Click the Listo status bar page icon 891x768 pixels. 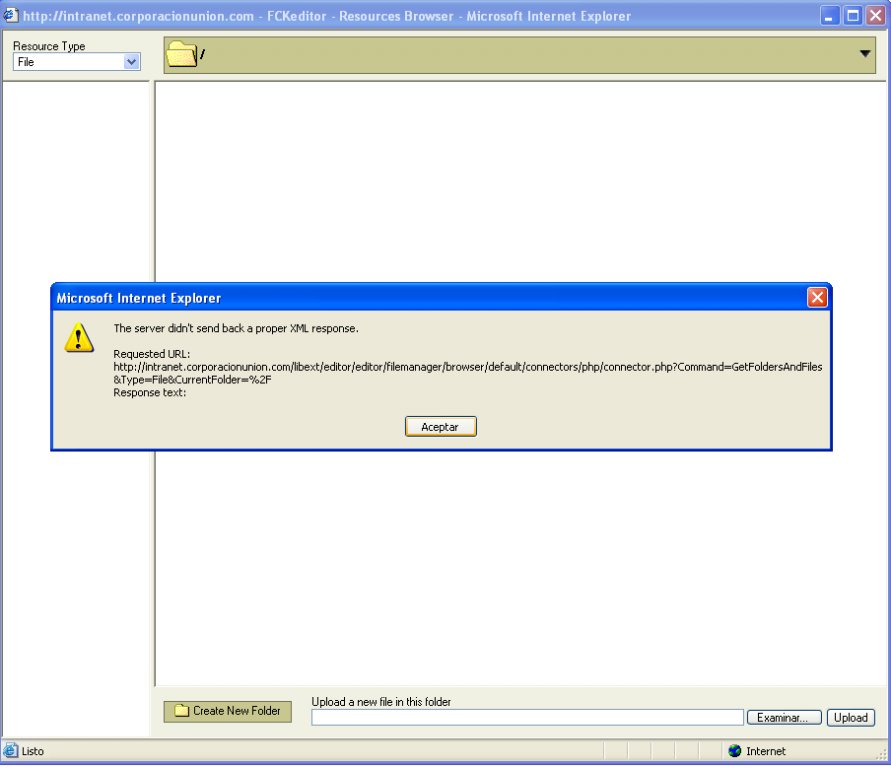pyautogui.click(x=10, y=750)
